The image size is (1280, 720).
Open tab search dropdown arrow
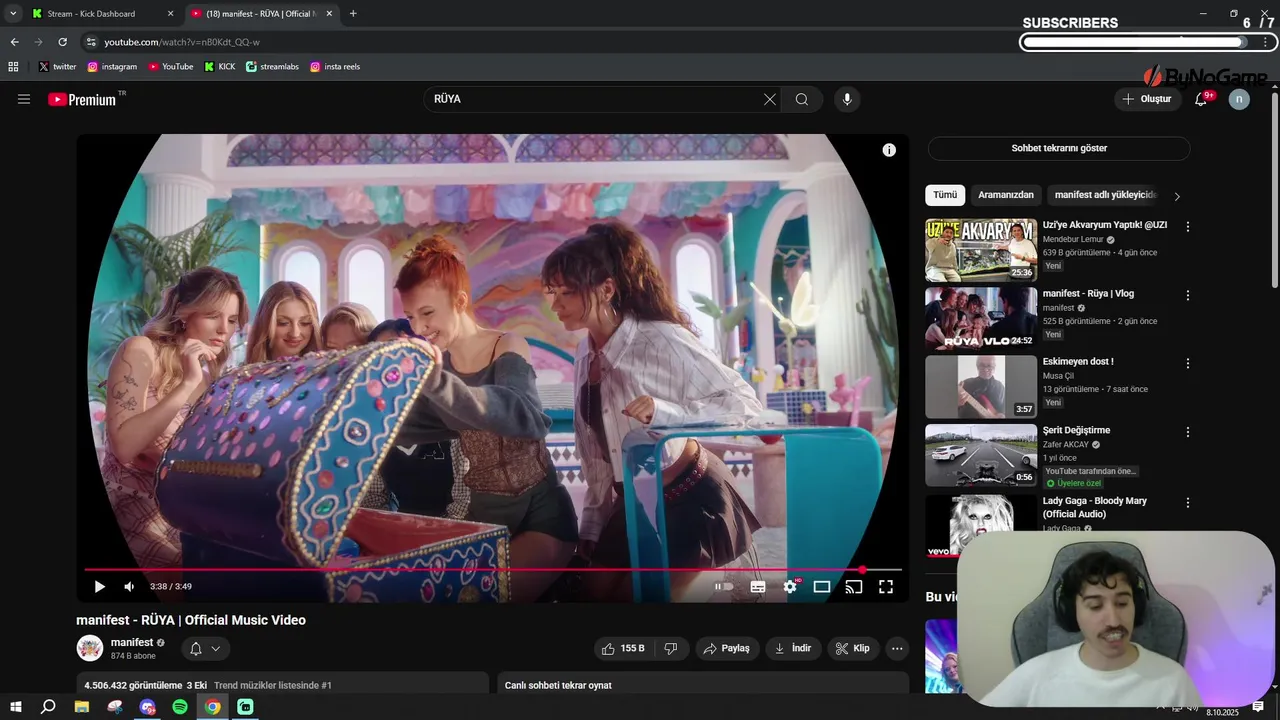pos(12,14)
